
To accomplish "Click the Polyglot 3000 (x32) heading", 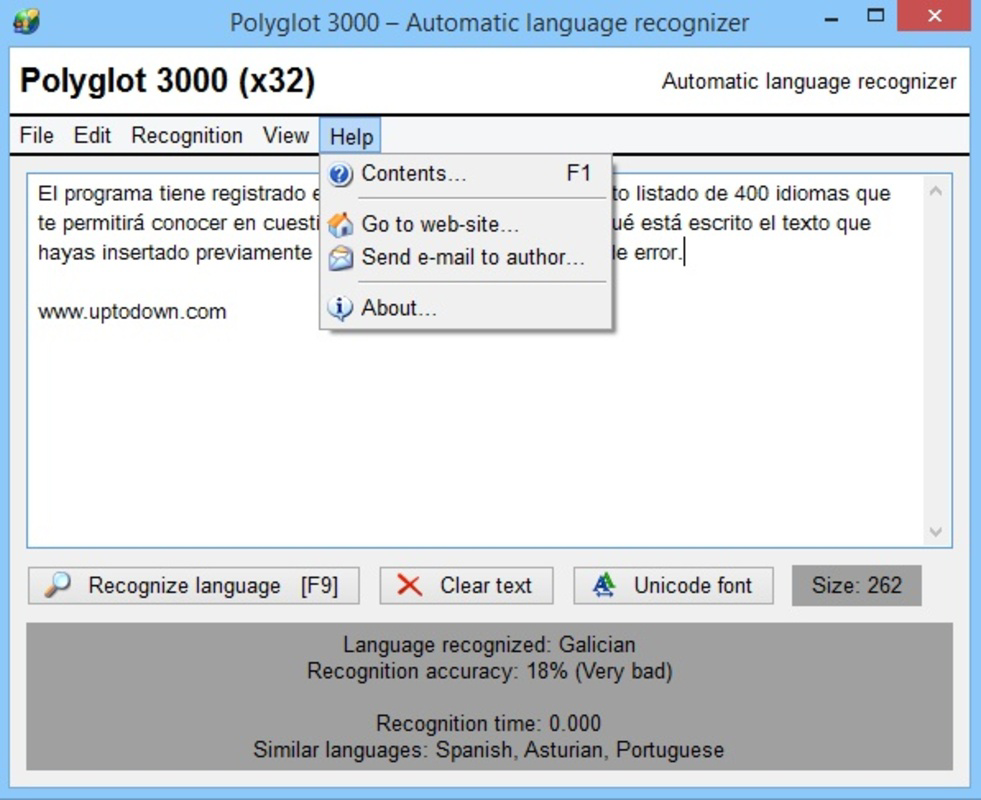I will [x=167, y=81].
